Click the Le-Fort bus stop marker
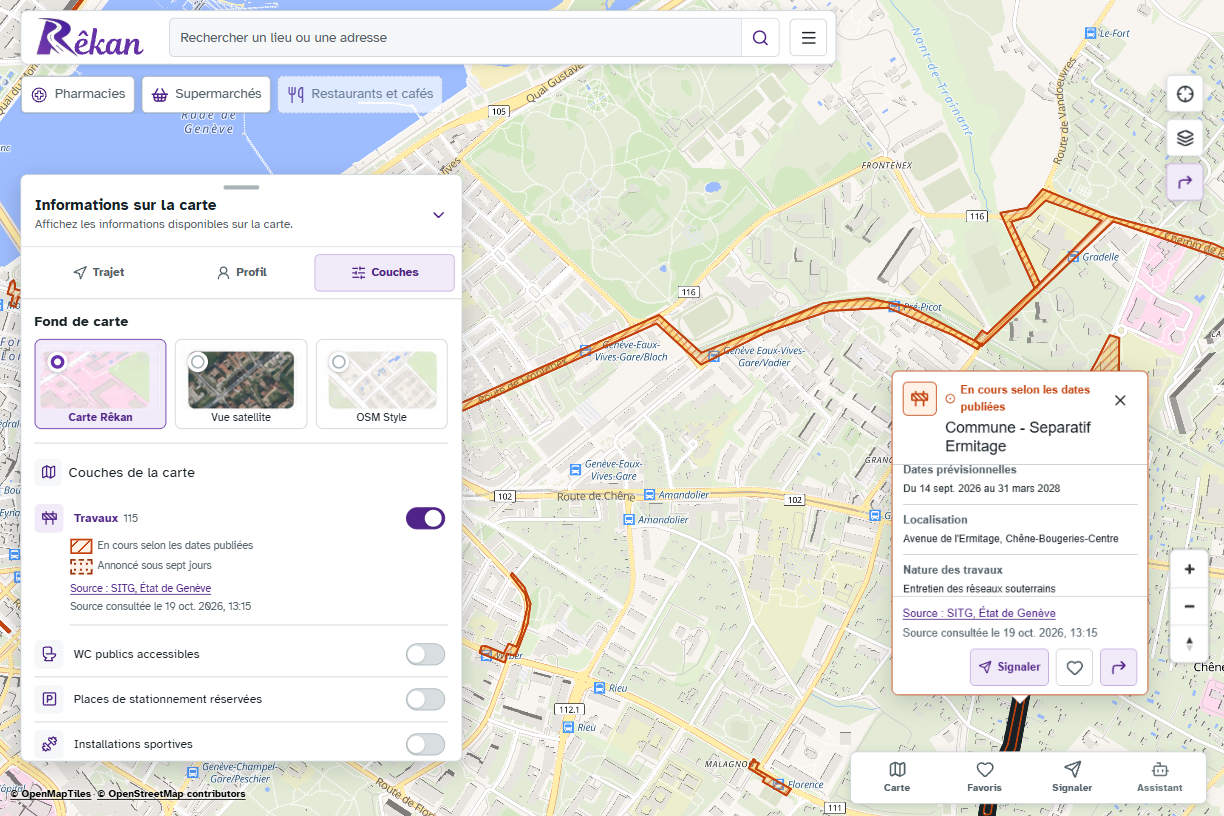The image size is (1224, 816). [1090, 33]
